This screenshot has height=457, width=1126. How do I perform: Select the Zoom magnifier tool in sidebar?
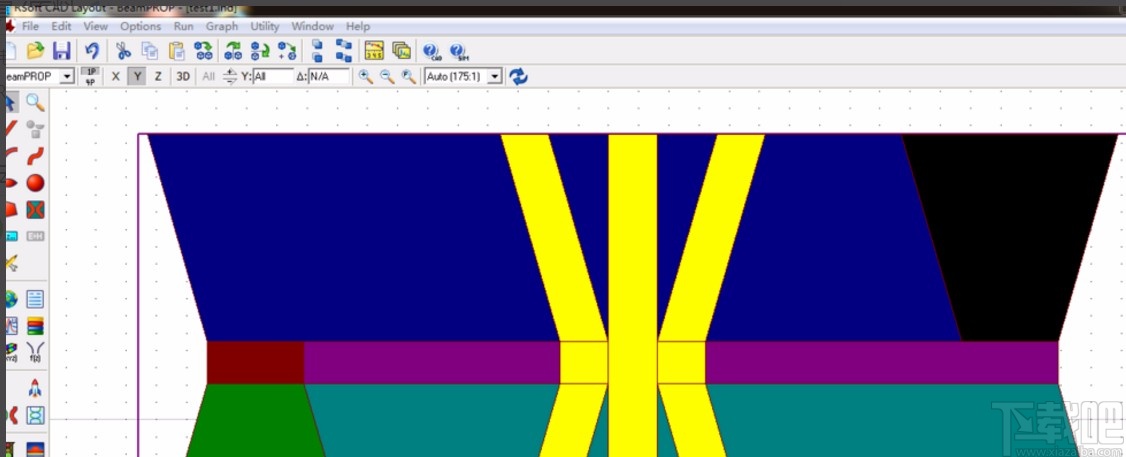click(35, 102)
